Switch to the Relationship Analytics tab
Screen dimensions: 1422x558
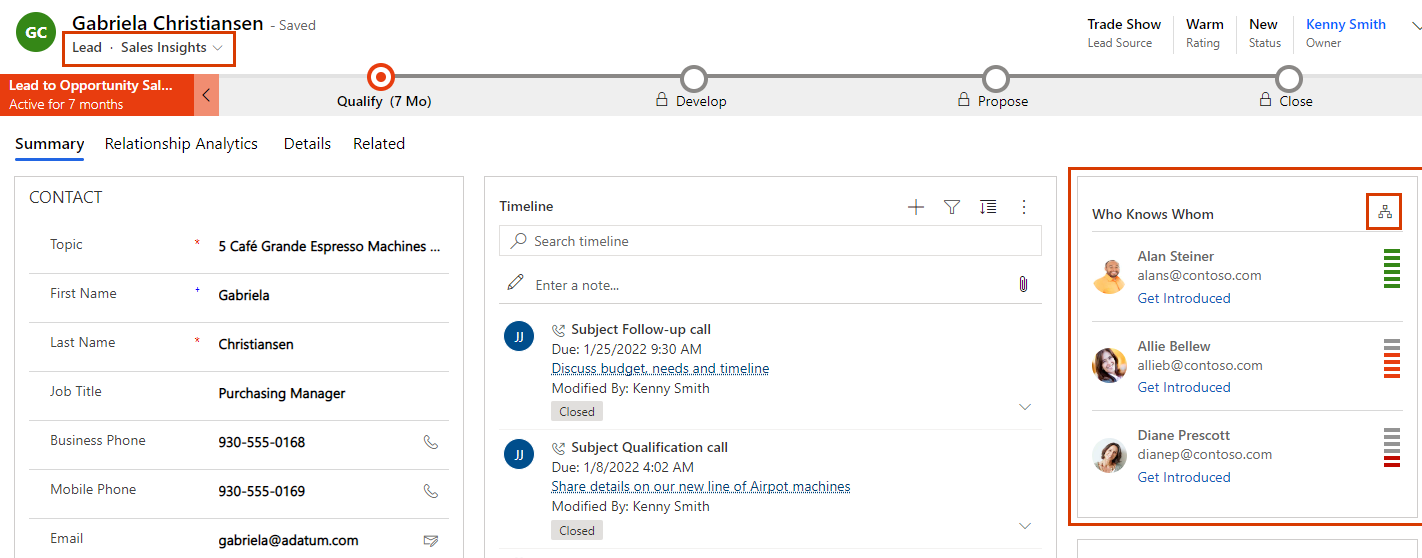coord(181,144)
